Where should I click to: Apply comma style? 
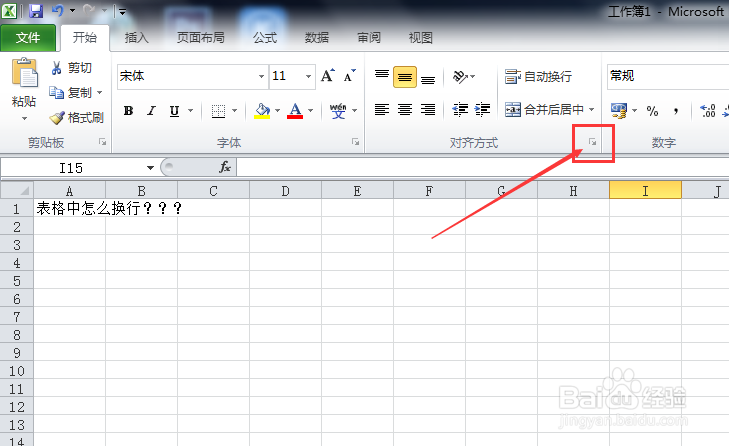(676, 111)
